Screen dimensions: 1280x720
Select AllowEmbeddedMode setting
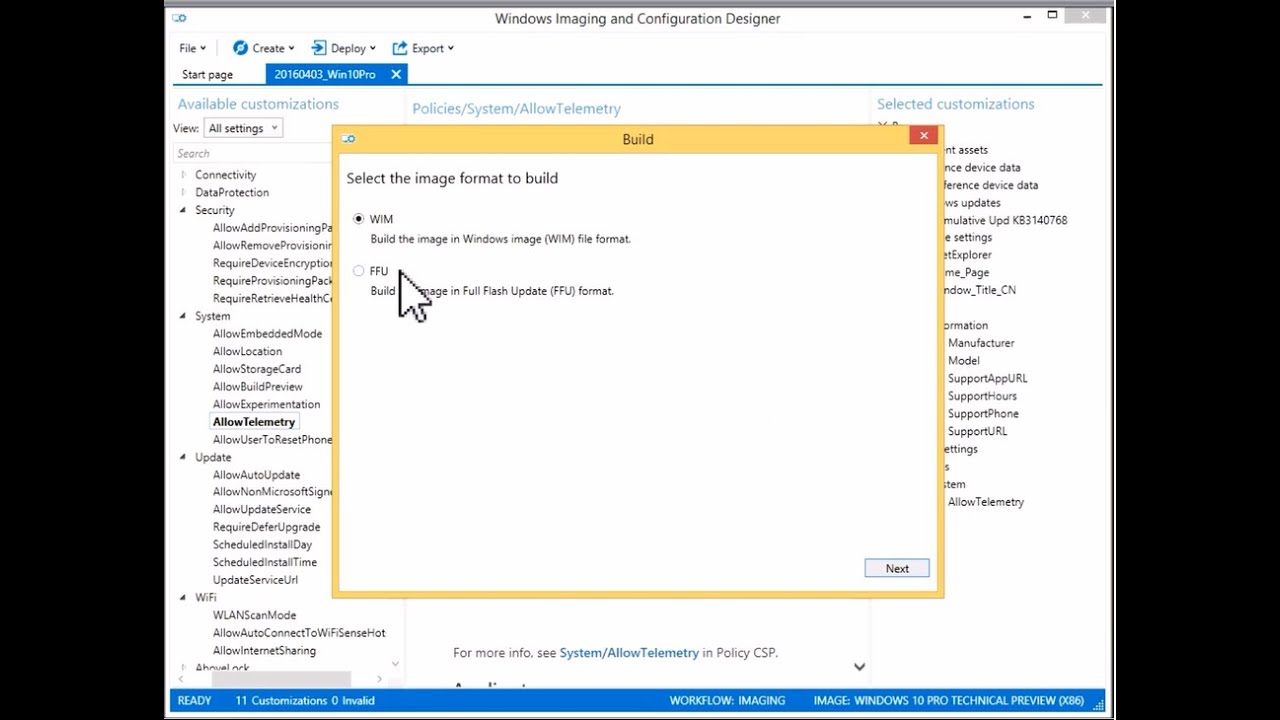pyautogui.click(x=267, y=334)
